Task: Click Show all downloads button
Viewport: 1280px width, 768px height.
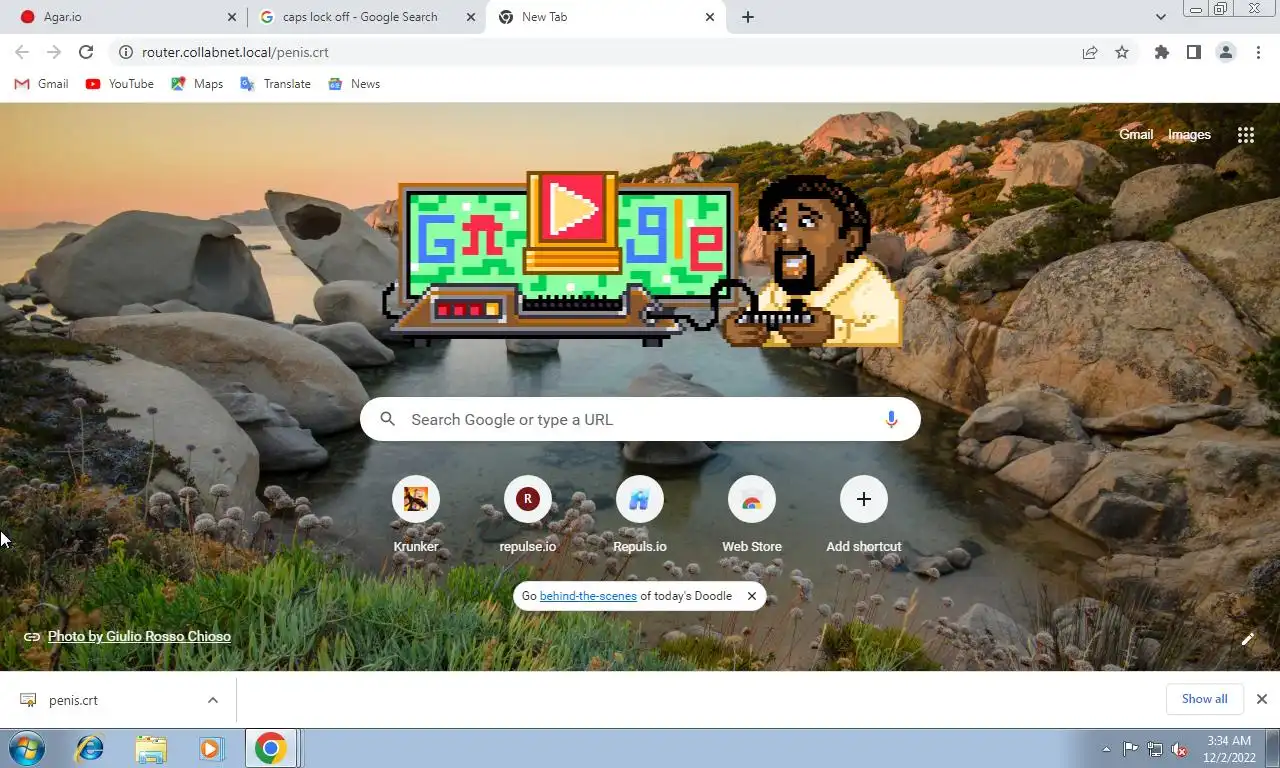Action: tap(1204, 699)
